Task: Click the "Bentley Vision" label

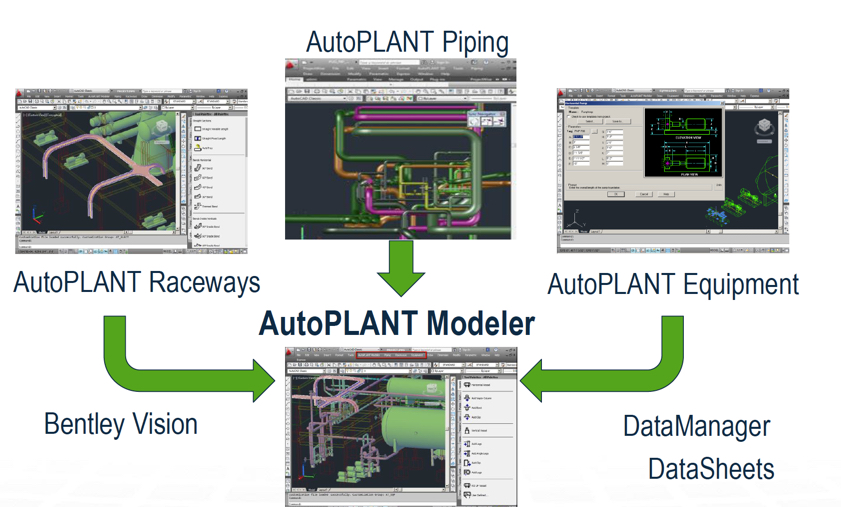Action: tap(121, 424)
